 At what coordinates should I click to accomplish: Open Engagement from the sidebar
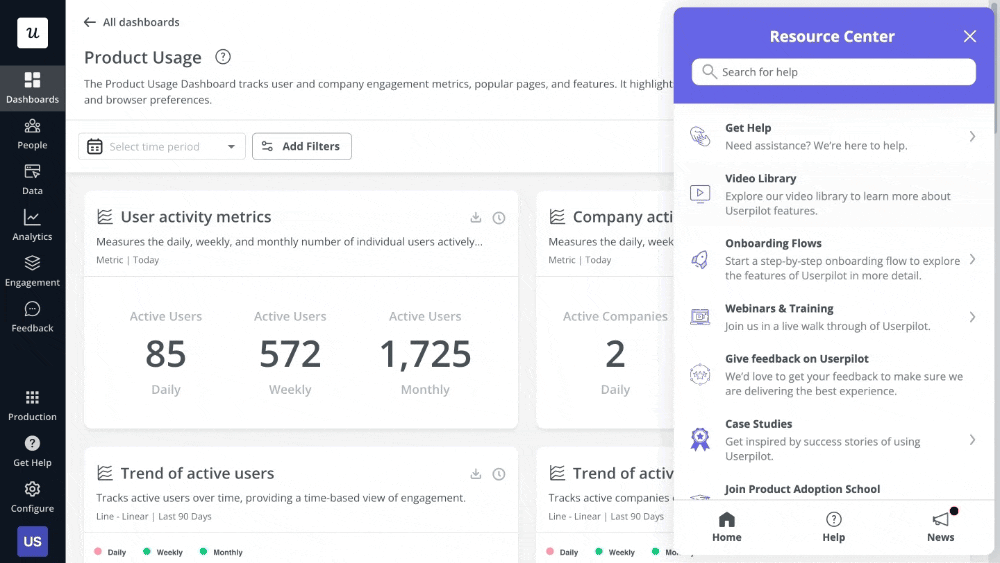(x=32, y=270)
